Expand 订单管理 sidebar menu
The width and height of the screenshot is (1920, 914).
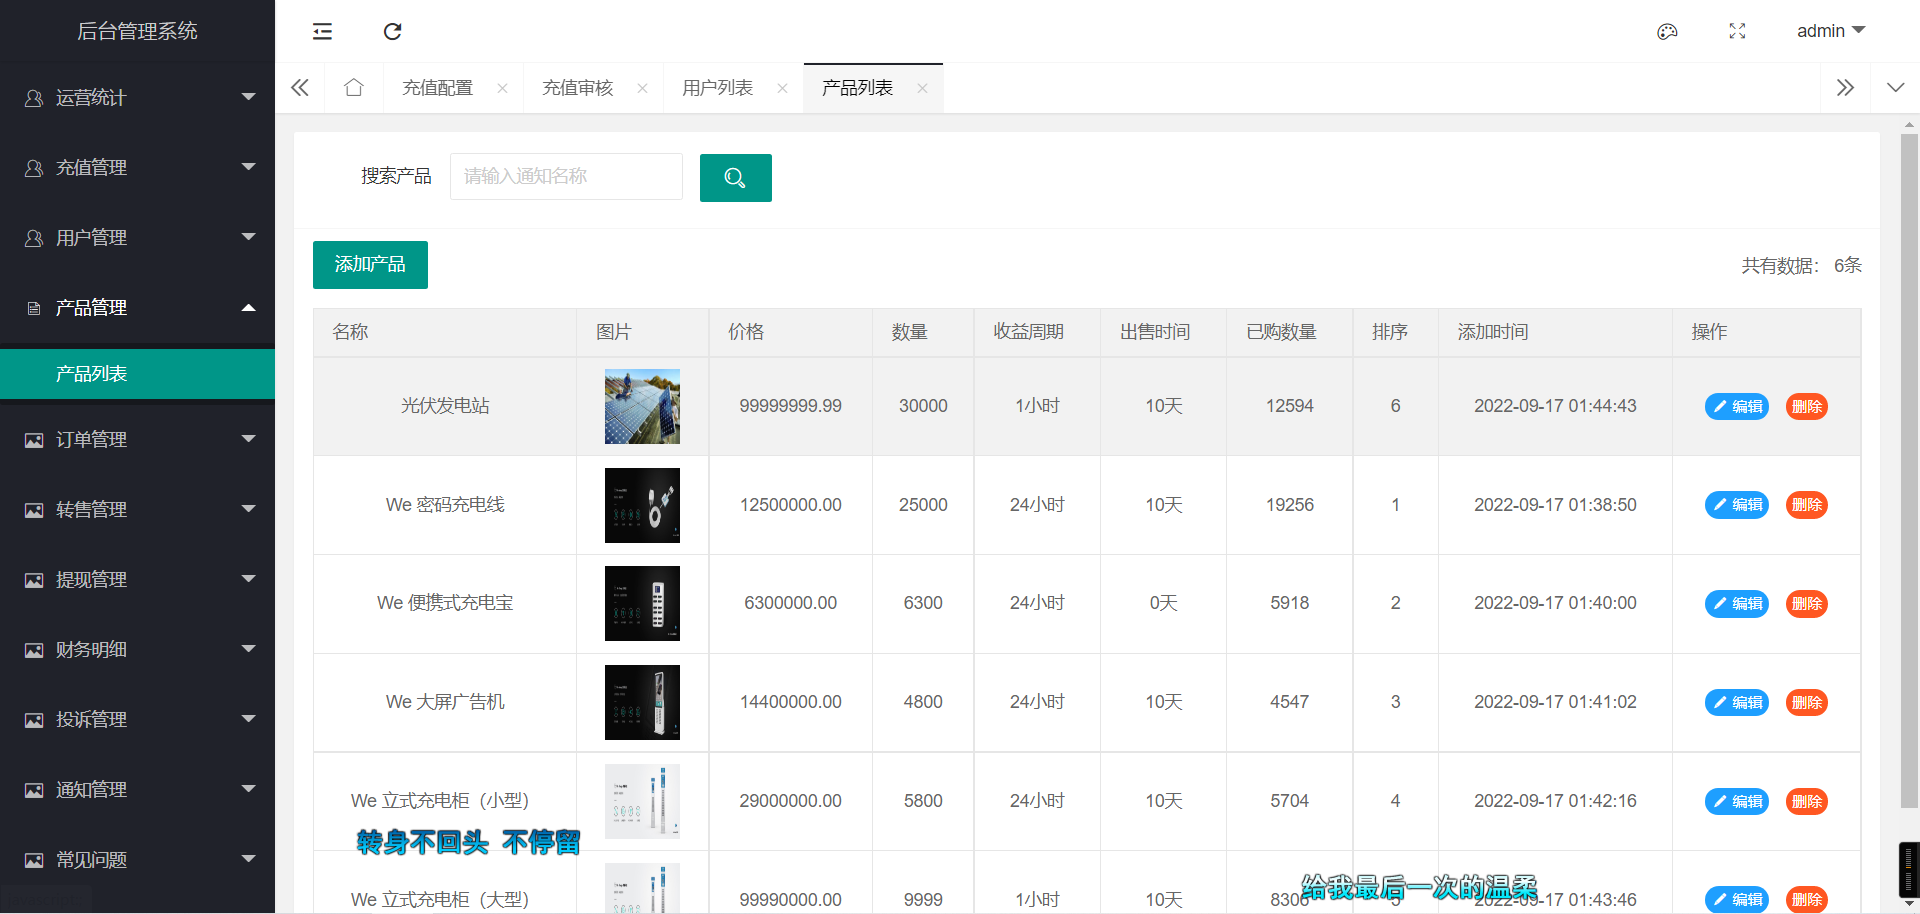click(x=137, y=439)
